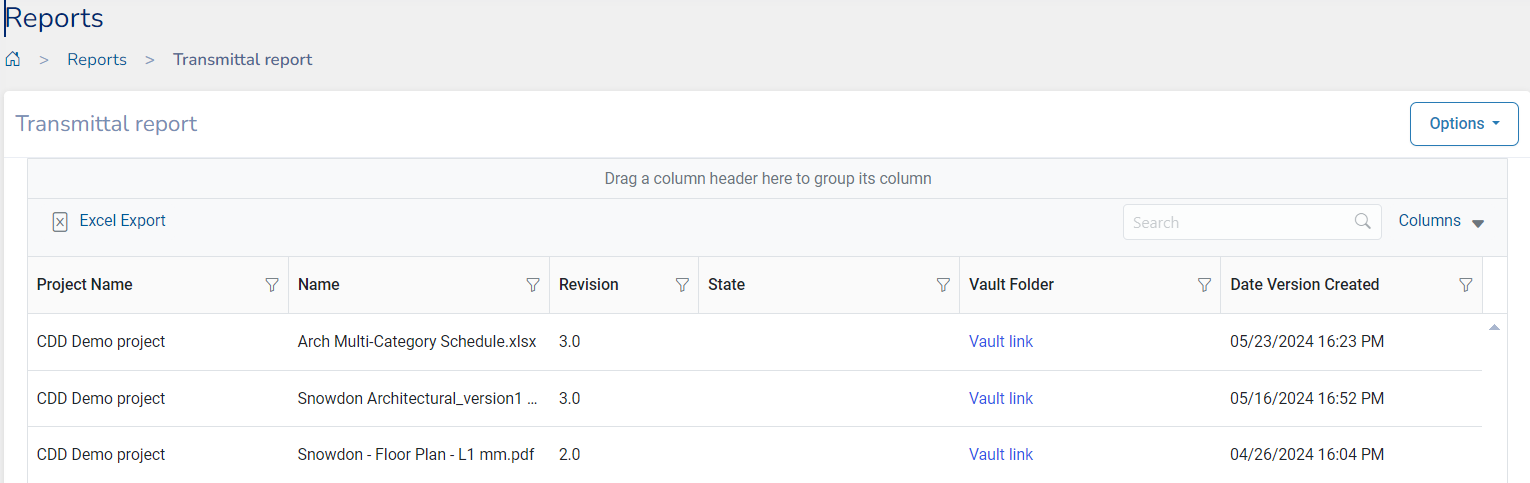The width and height of the screenshot is (1530, 483).
Task: Open filter for State column
Action: 942,285
